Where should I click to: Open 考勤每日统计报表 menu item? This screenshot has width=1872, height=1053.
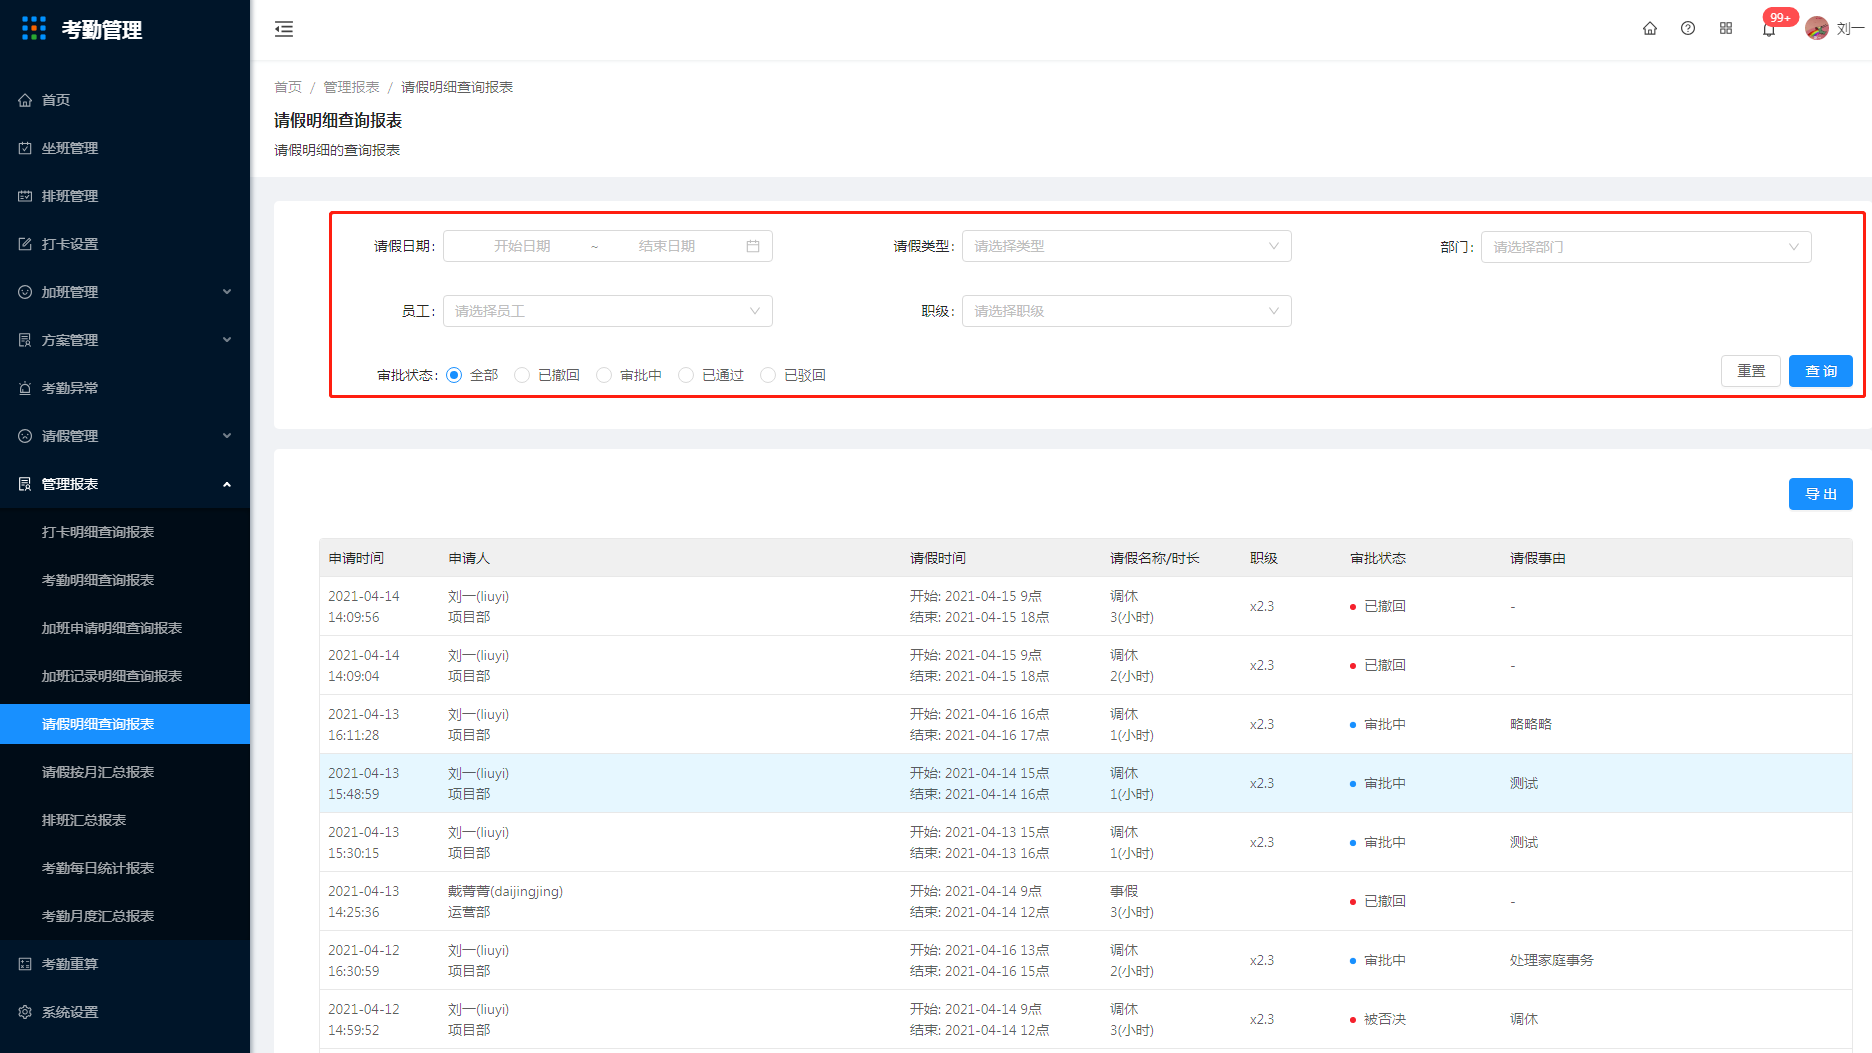click(125, 868)
